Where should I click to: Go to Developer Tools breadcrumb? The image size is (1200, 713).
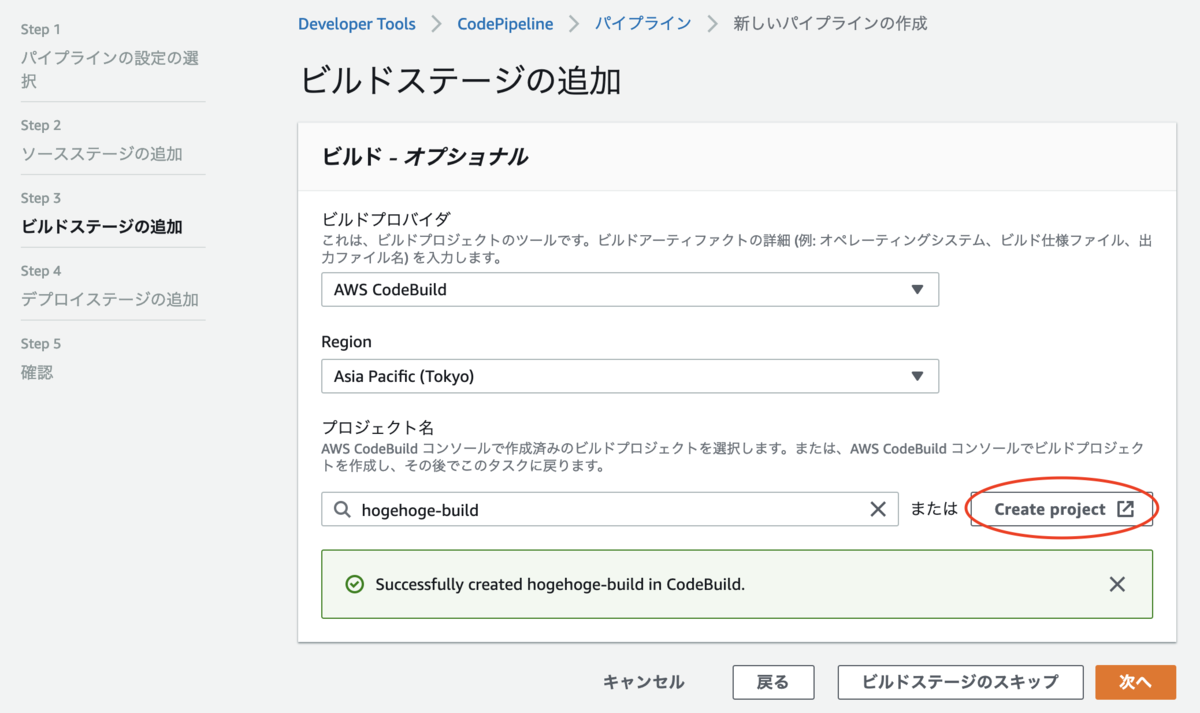click(x=357, y=23)
